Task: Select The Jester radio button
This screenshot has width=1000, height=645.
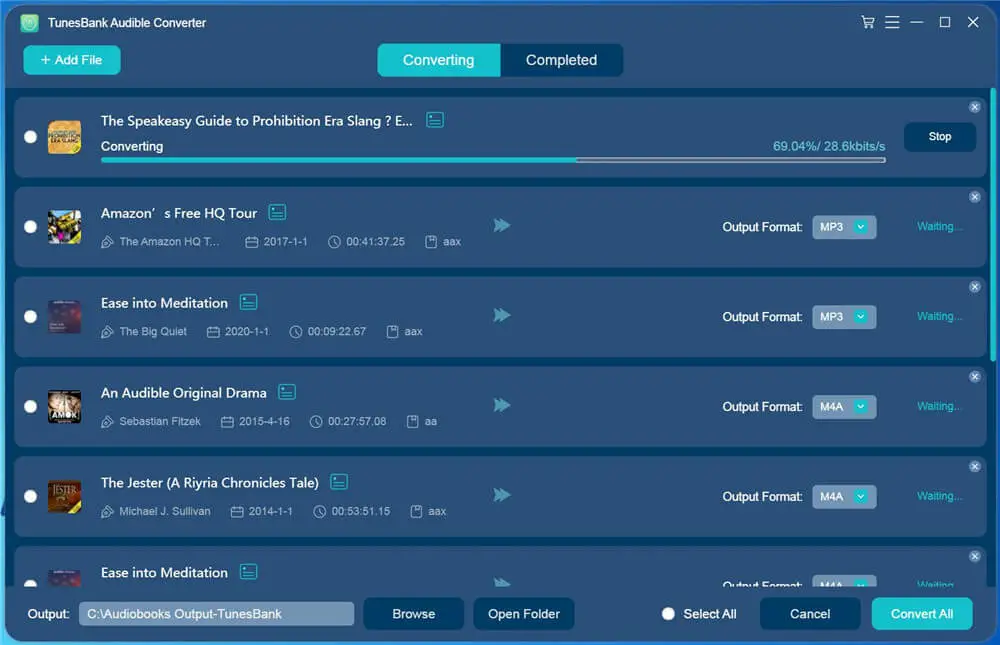Action: pos(30,497)
